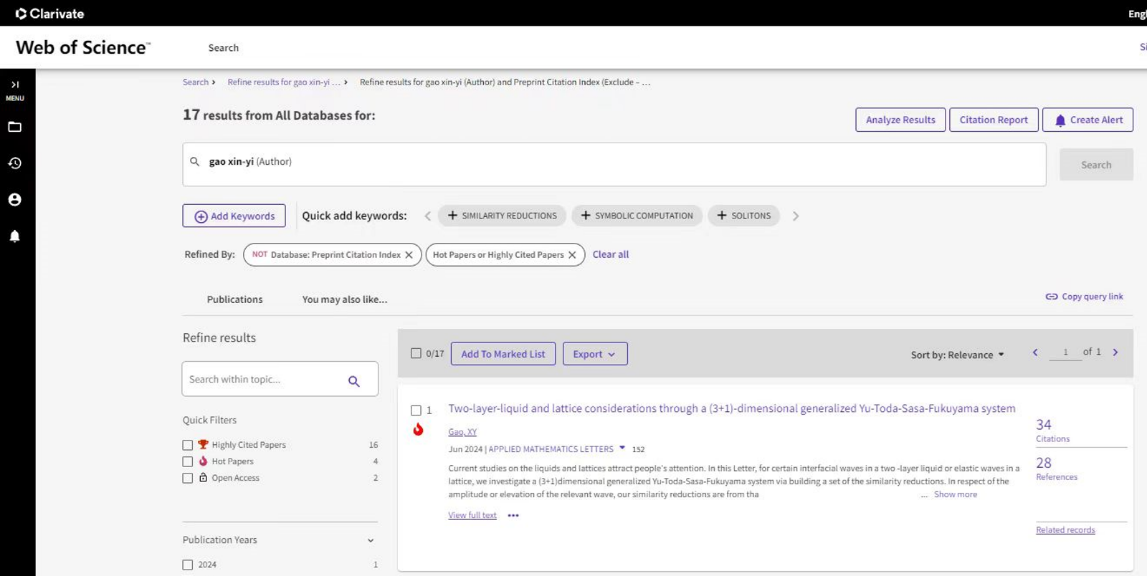Screen dimensions: 1147x576
Task: Type in the Search within topic field
Action: point(262,380)
